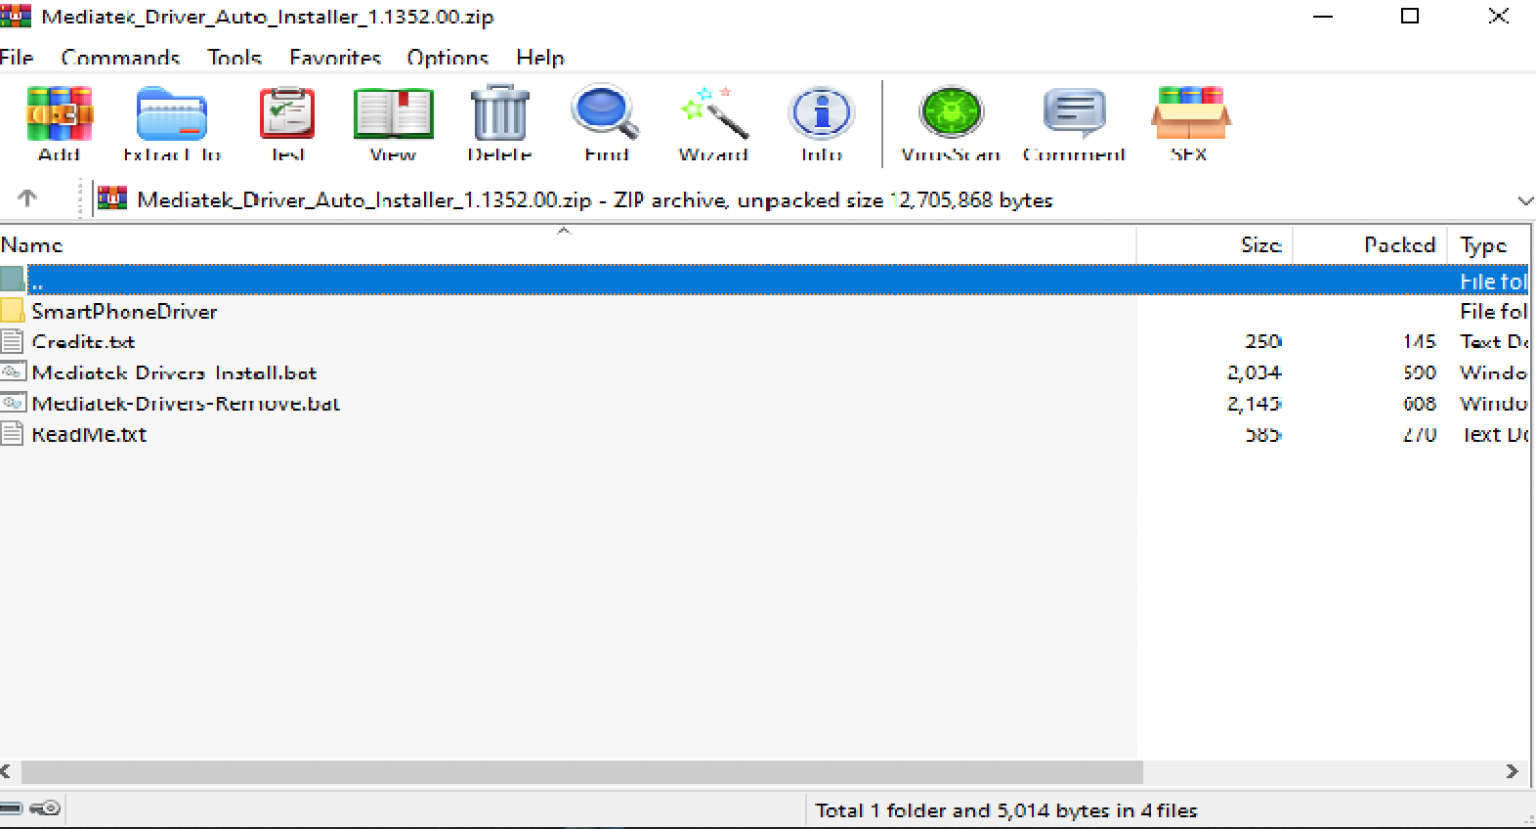
Task: Click the key icon in status bar
Action: (44, 809)
